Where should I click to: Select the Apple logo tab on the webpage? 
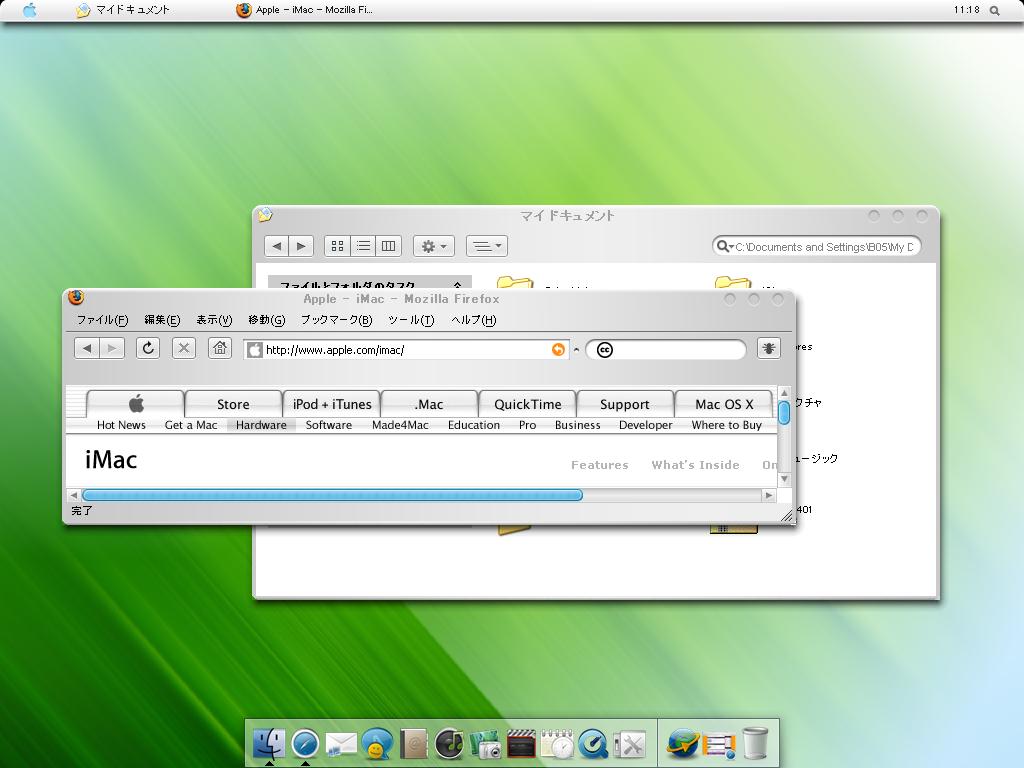pos(135,404)
